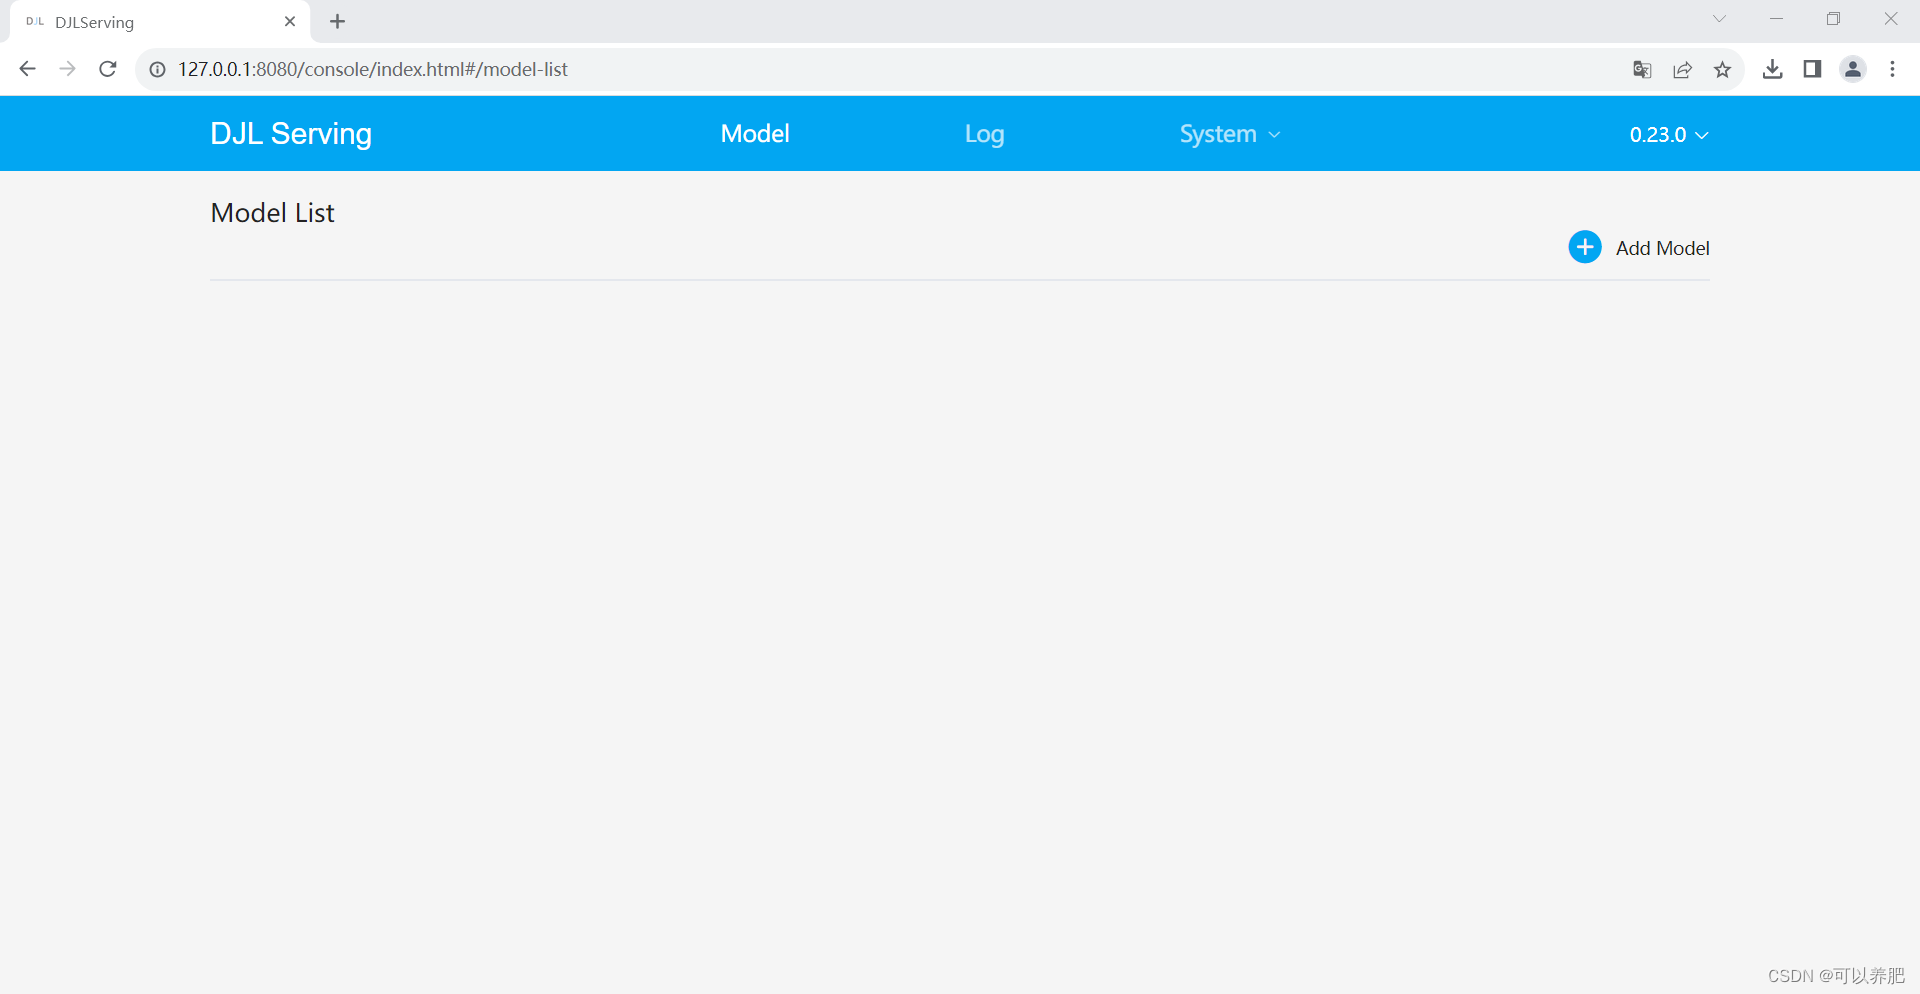Open a new browser tab
This screenshot has width=1920, height=994.
pyautogui.click(x=338, y=21)
